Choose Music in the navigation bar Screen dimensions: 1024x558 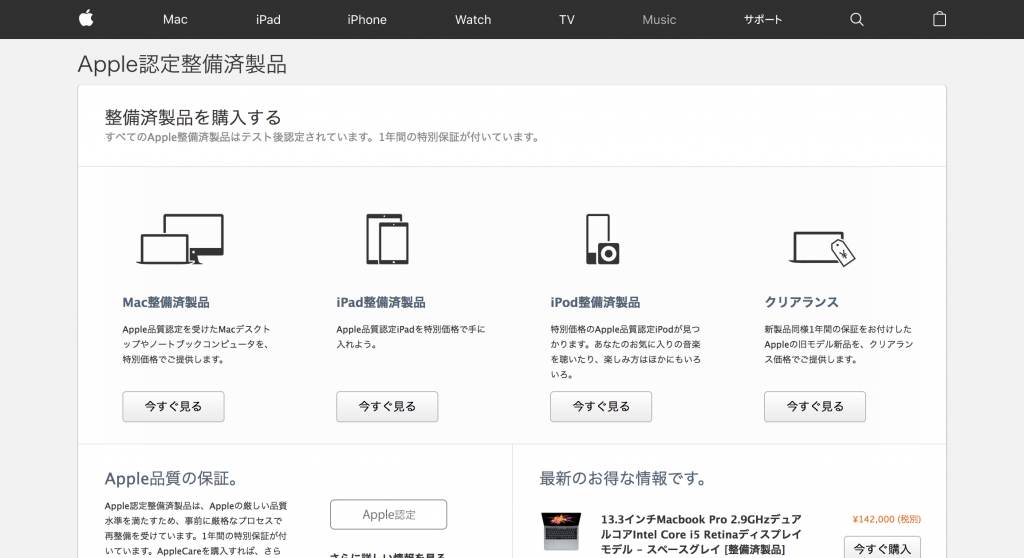pos(659,20)
